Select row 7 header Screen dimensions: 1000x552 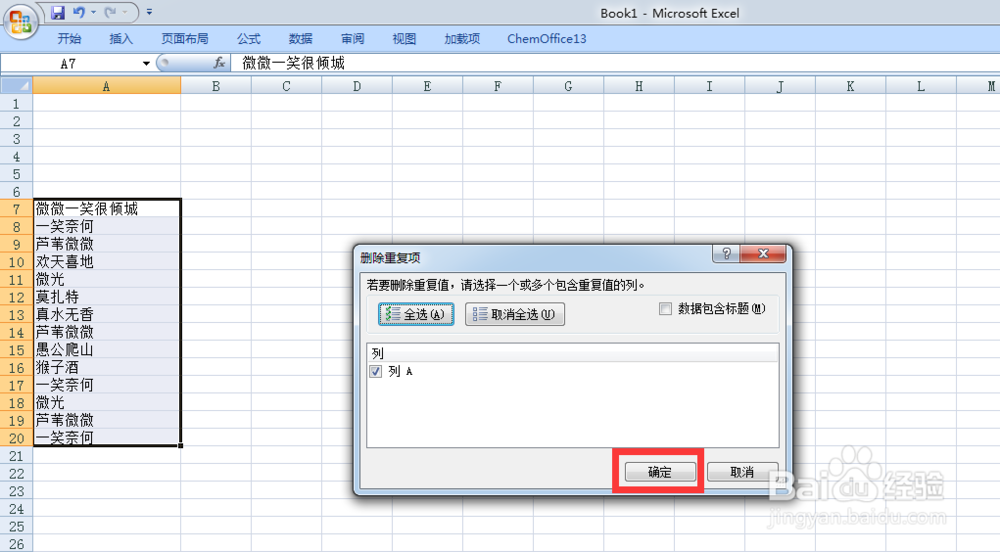point(17,209)
